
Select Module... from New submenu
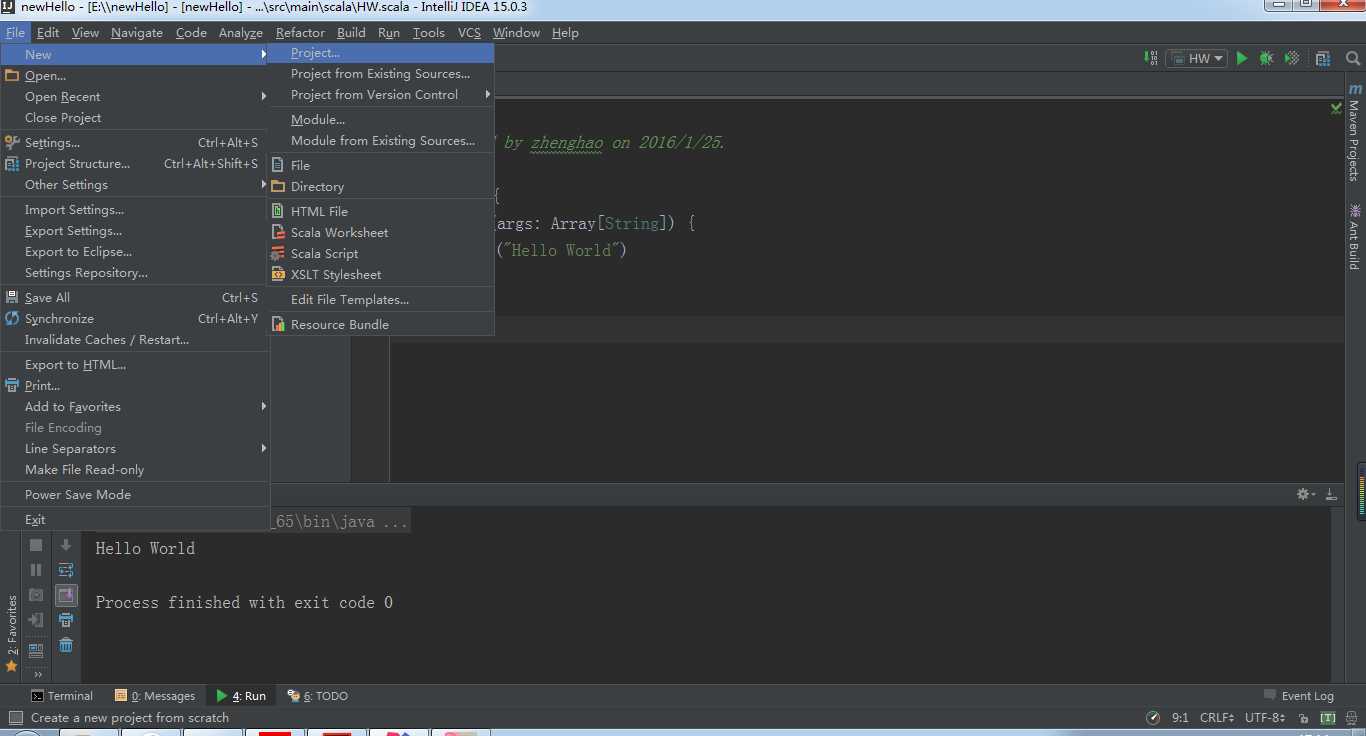[x=381, y=120]
